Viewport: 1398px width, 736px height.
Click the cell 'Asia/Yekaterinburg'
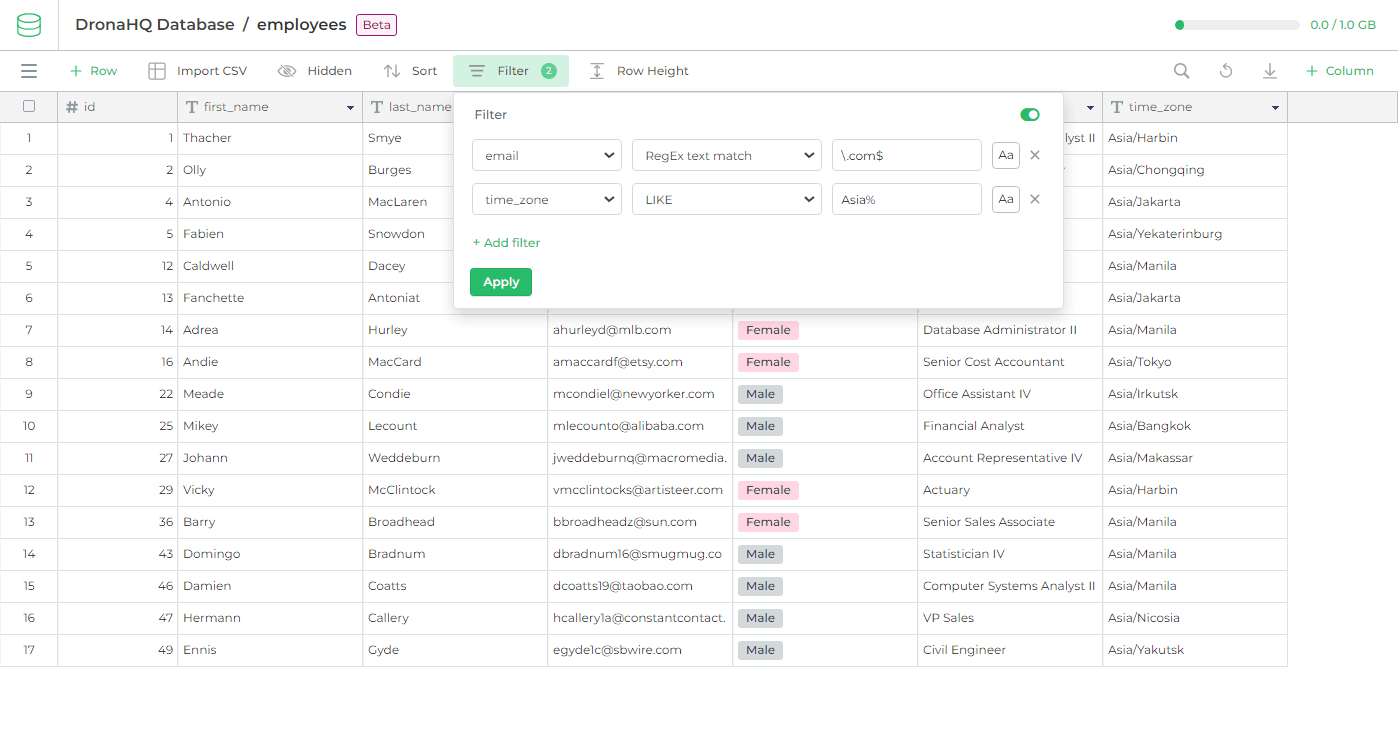pyautogui.click(x=1195, y=234)
